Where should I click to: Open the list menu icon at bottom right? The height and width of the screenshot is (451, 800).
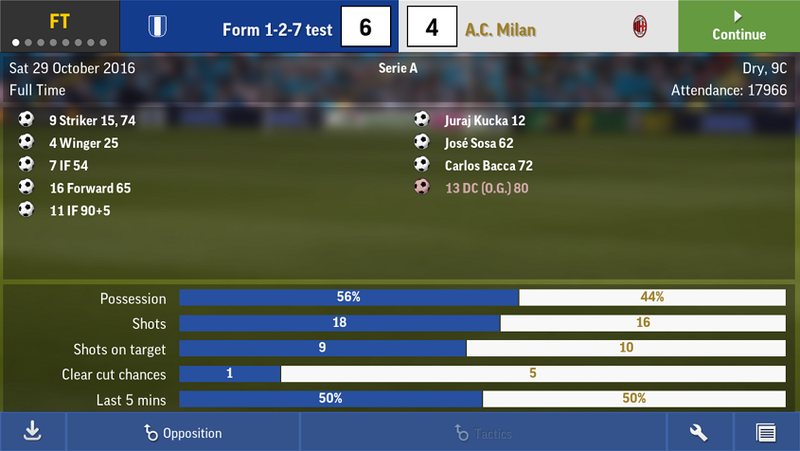(x=766, y=433)
